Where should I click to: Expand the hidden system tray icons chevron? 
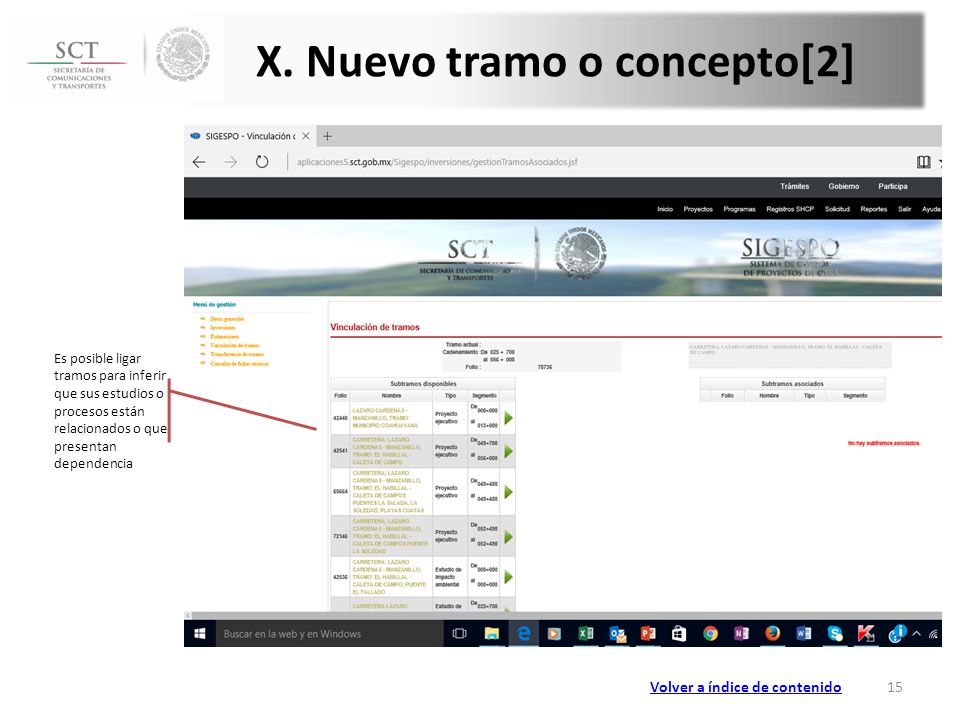pos(917,634)
